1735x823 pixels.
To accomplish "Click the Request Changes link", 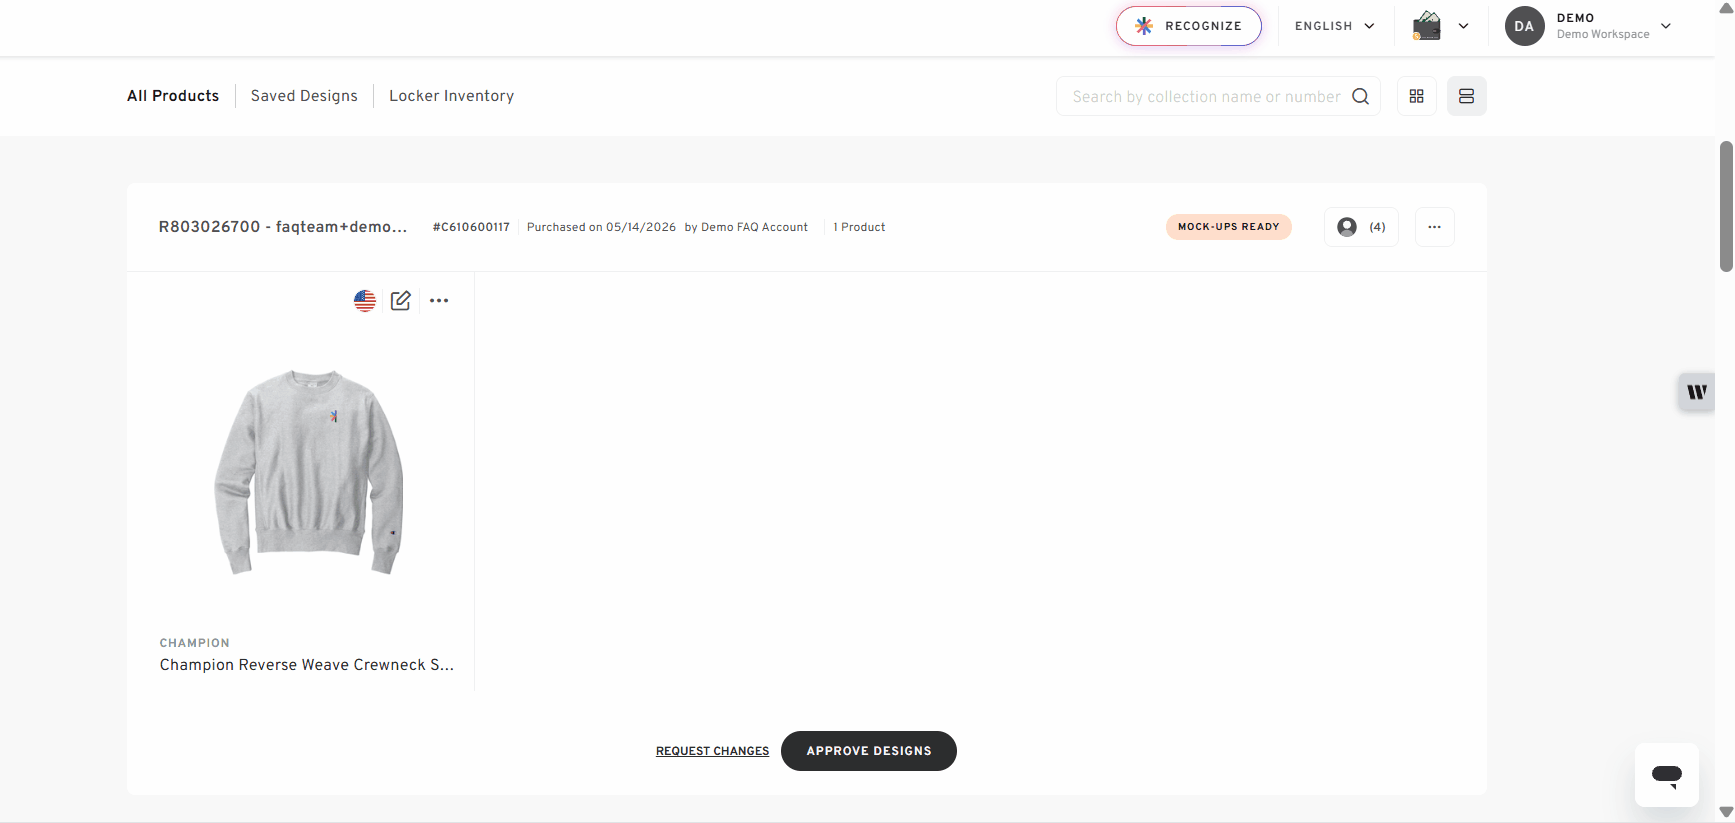I will 713,751.
